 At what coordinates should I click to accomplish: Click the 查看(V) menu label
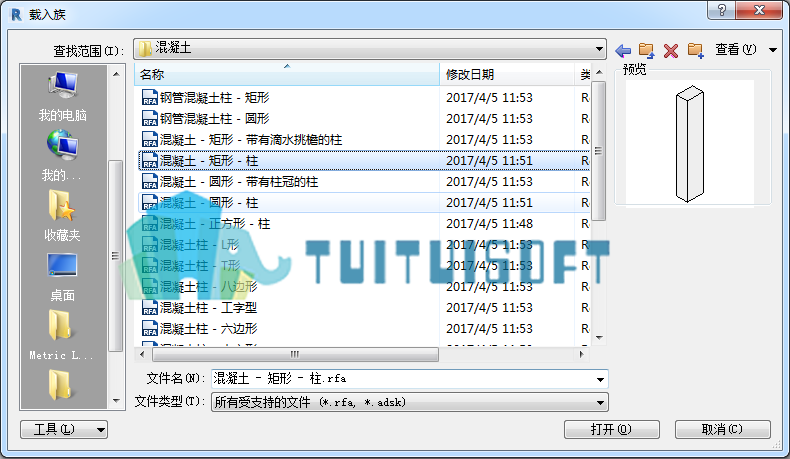(x=736, y=49)
